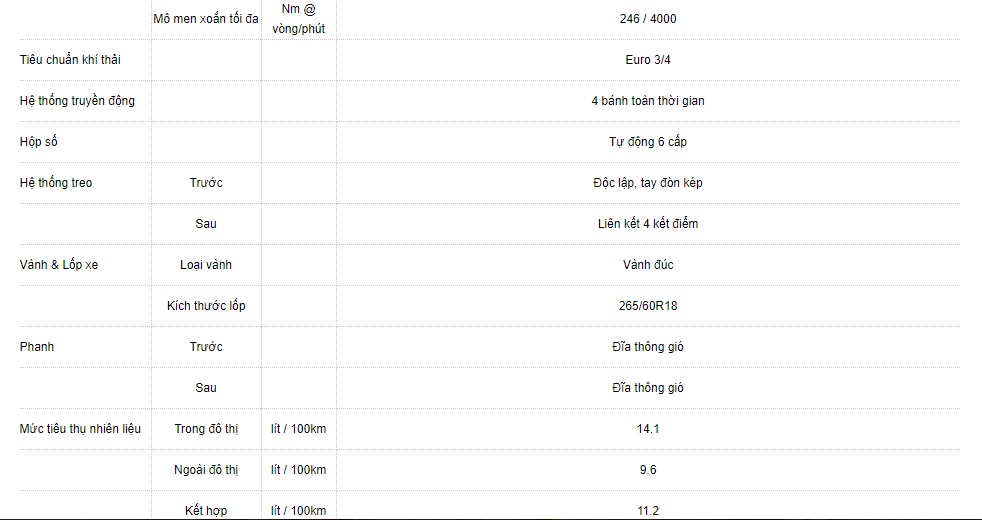Click the 'Hệ thống treo' heading
Image resolution: width=982 pixels, height=520 pixels.
[56, 183]
